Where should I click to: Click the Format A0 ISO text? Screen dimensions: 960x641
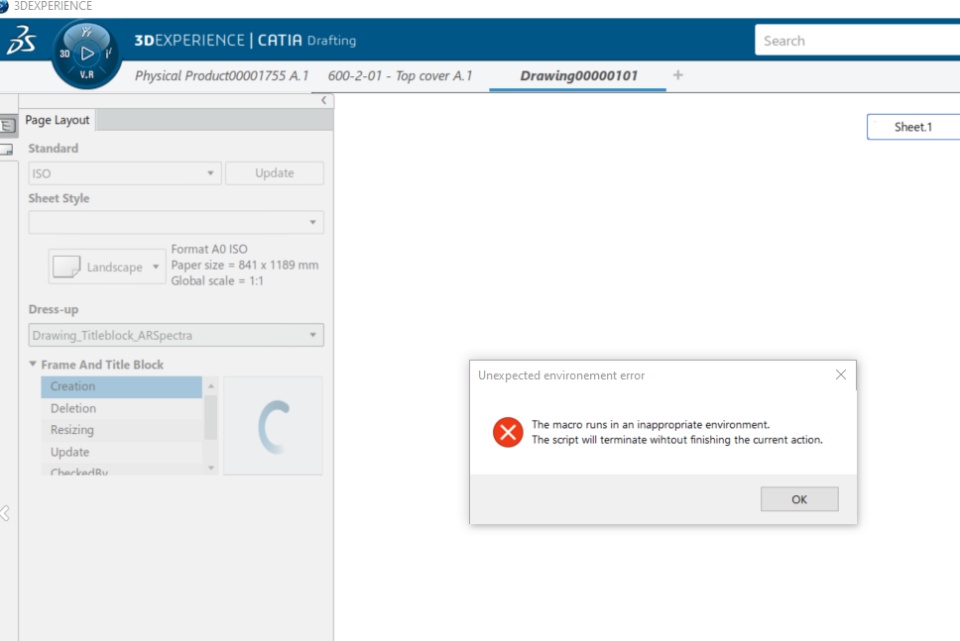[x=209, y=249]
